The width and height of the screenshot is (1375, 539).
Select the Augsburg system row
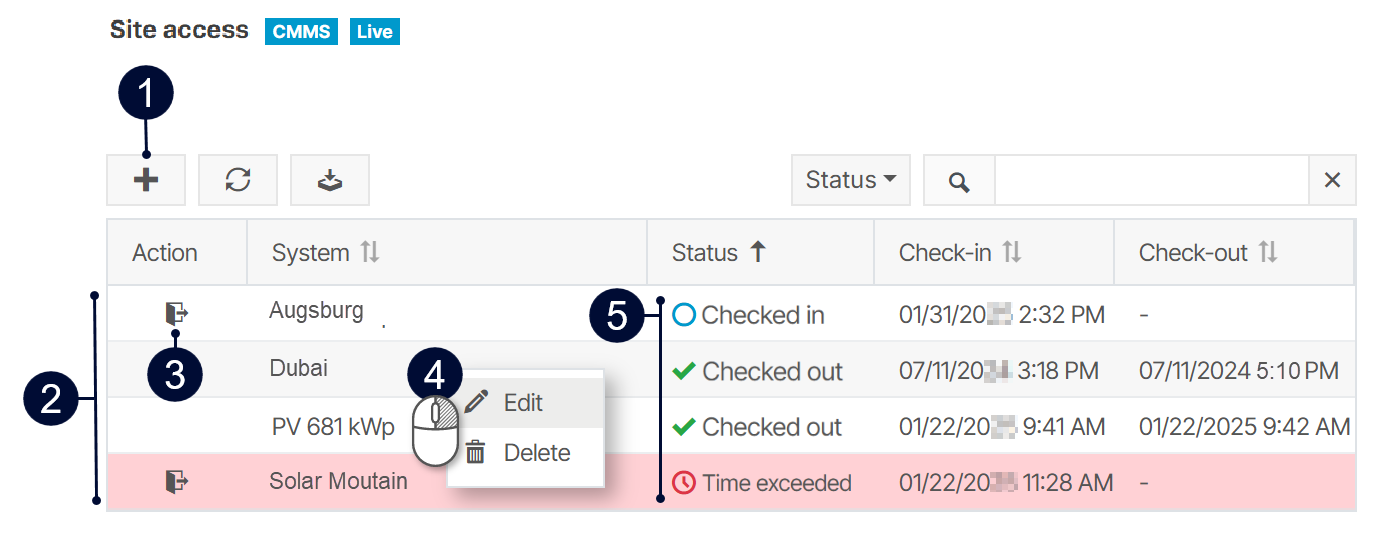pos(731,314)
